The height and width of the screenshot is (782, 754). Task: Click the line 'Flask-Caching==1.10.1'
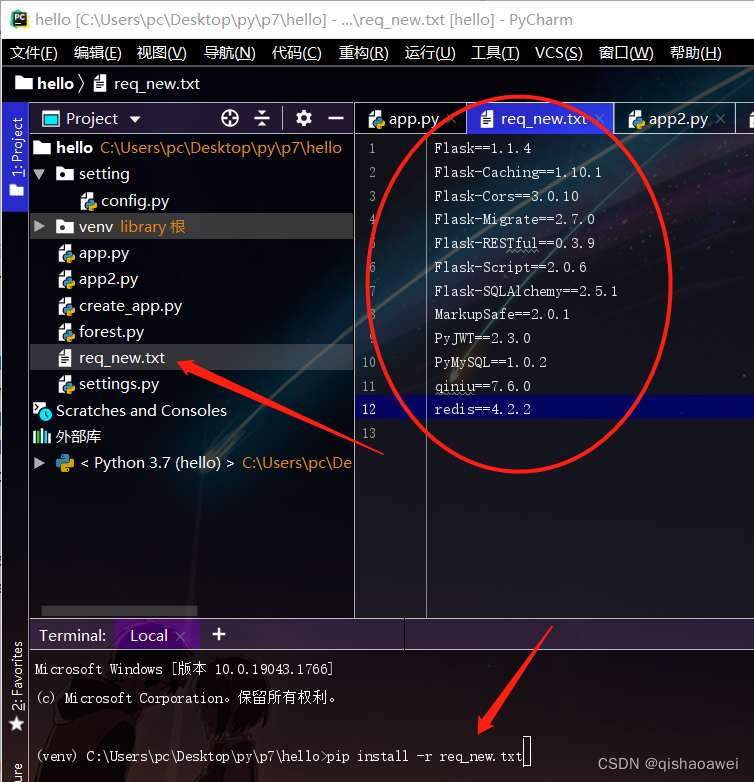(x=518, y=172)
